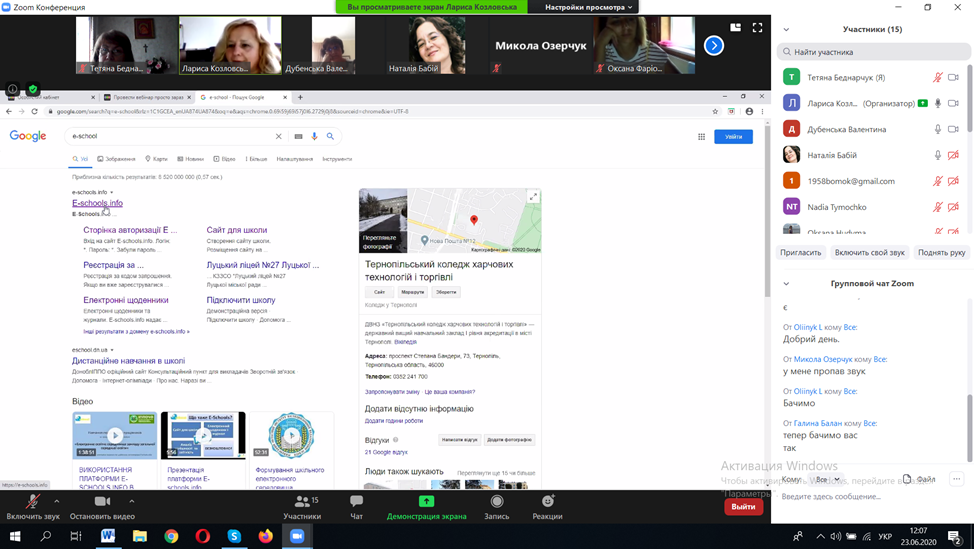Play ВИКОРИСТАННЯ ПЛАТФОРМИ video thumbnail

[x=115, y=435]
